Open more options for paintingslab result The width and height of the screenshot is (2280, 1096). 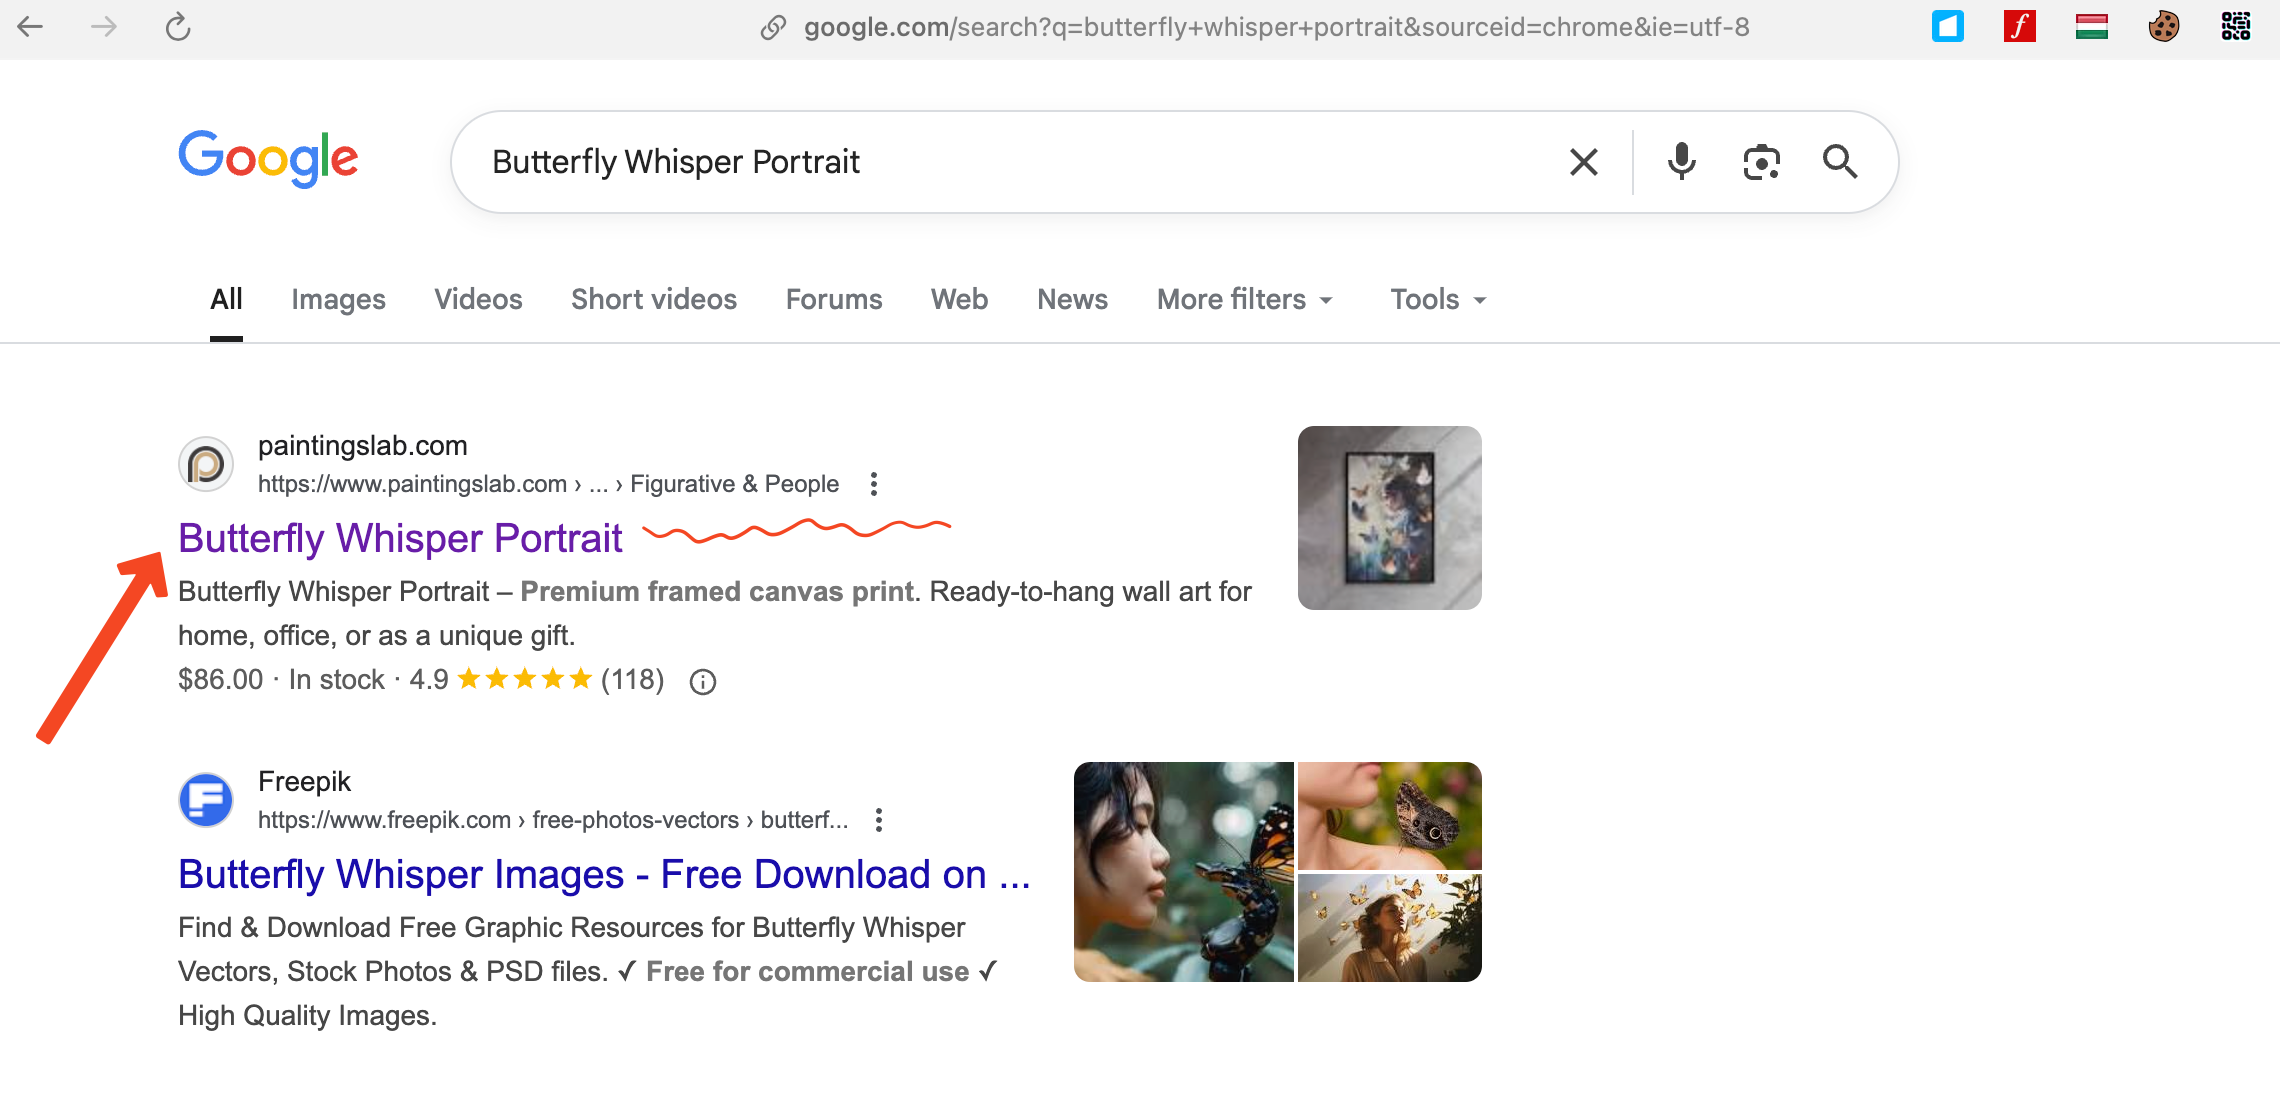pyautogui.click(x=874, y=484)
